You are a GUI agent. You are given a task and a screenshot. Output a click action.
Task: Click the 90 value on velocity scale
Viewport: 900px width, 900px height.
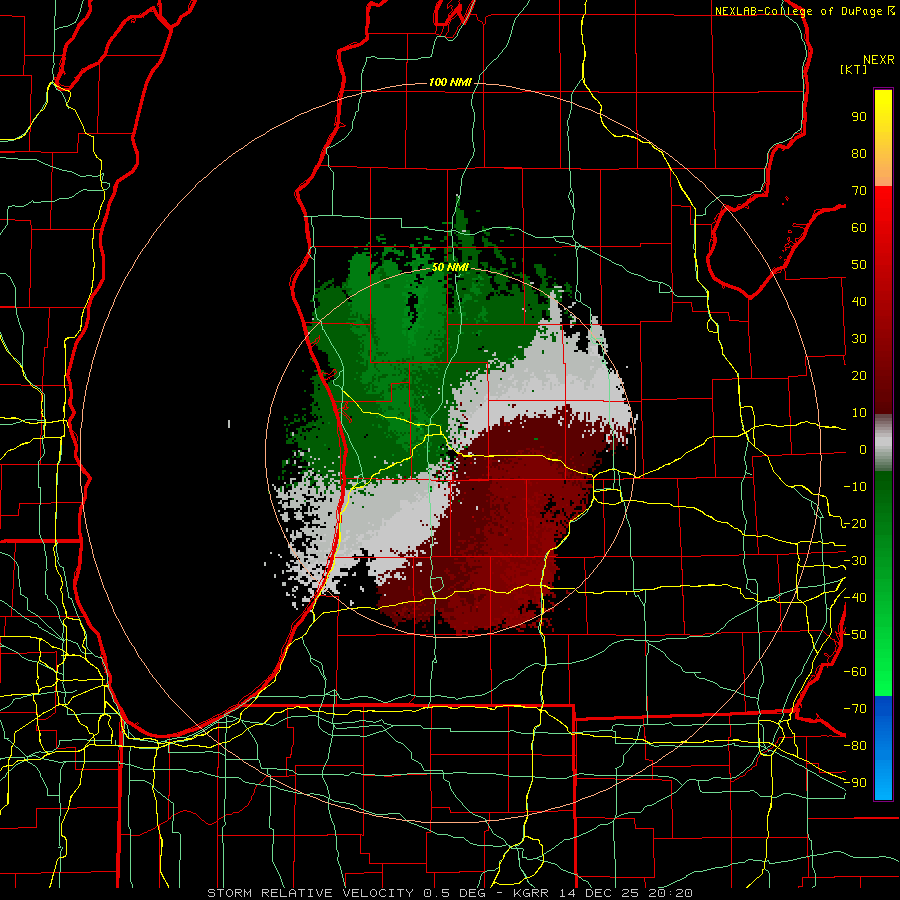click(x=859, y=117)
